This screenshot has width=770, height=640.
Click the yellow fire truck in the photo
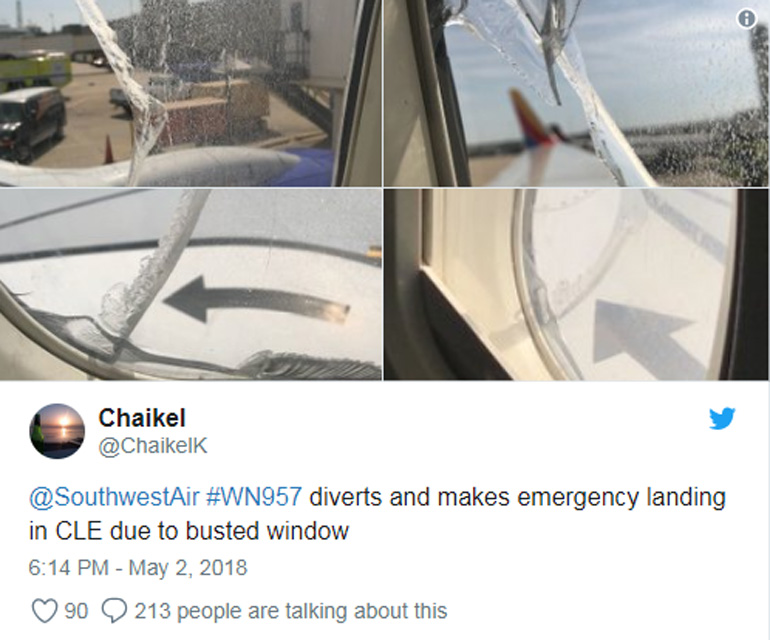pos(35,70)
